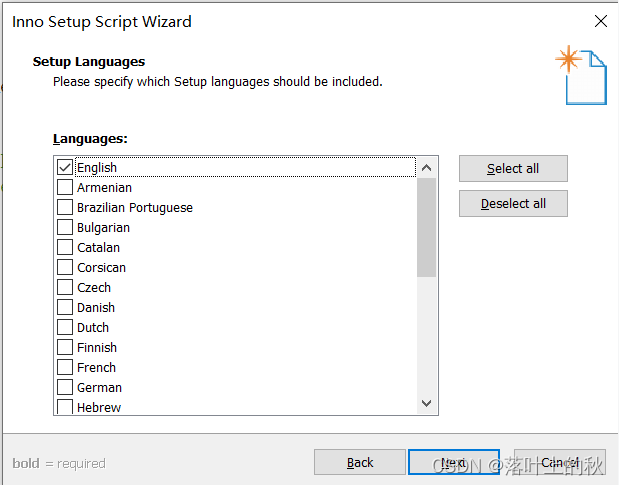Screen dimensions: 619x485
Task: Enable the Brazilian Portuguese checkbox
Action: coord(65,207)
